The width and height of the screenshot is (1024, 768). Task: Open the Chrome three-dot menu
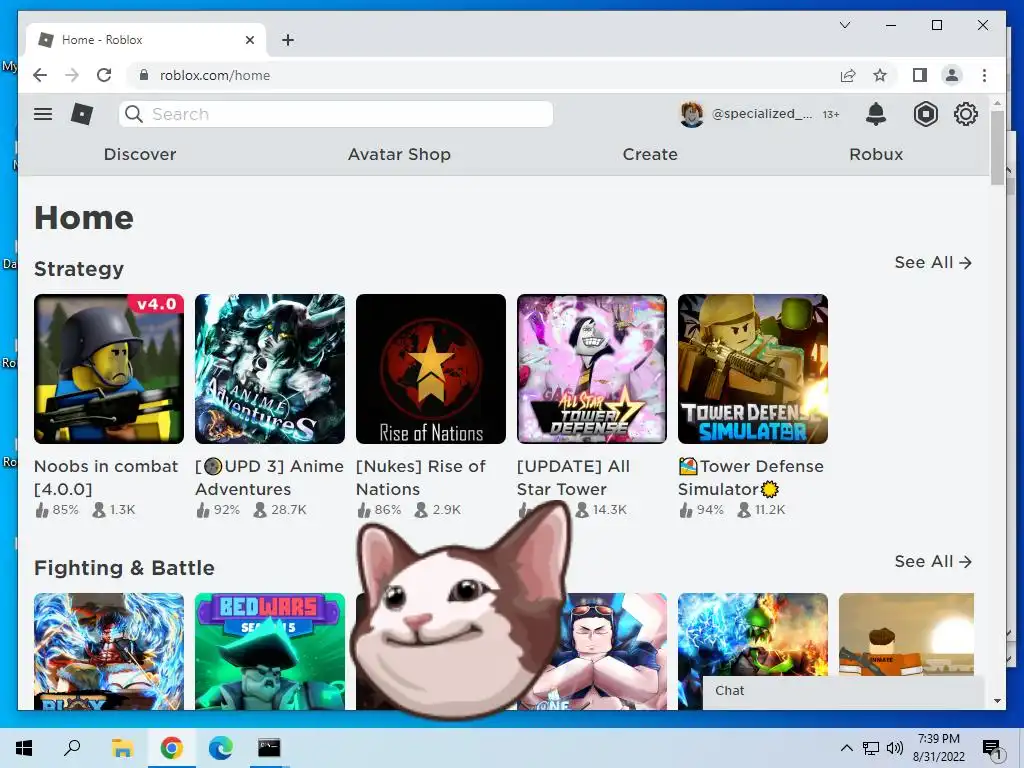(x=984, y=75)
